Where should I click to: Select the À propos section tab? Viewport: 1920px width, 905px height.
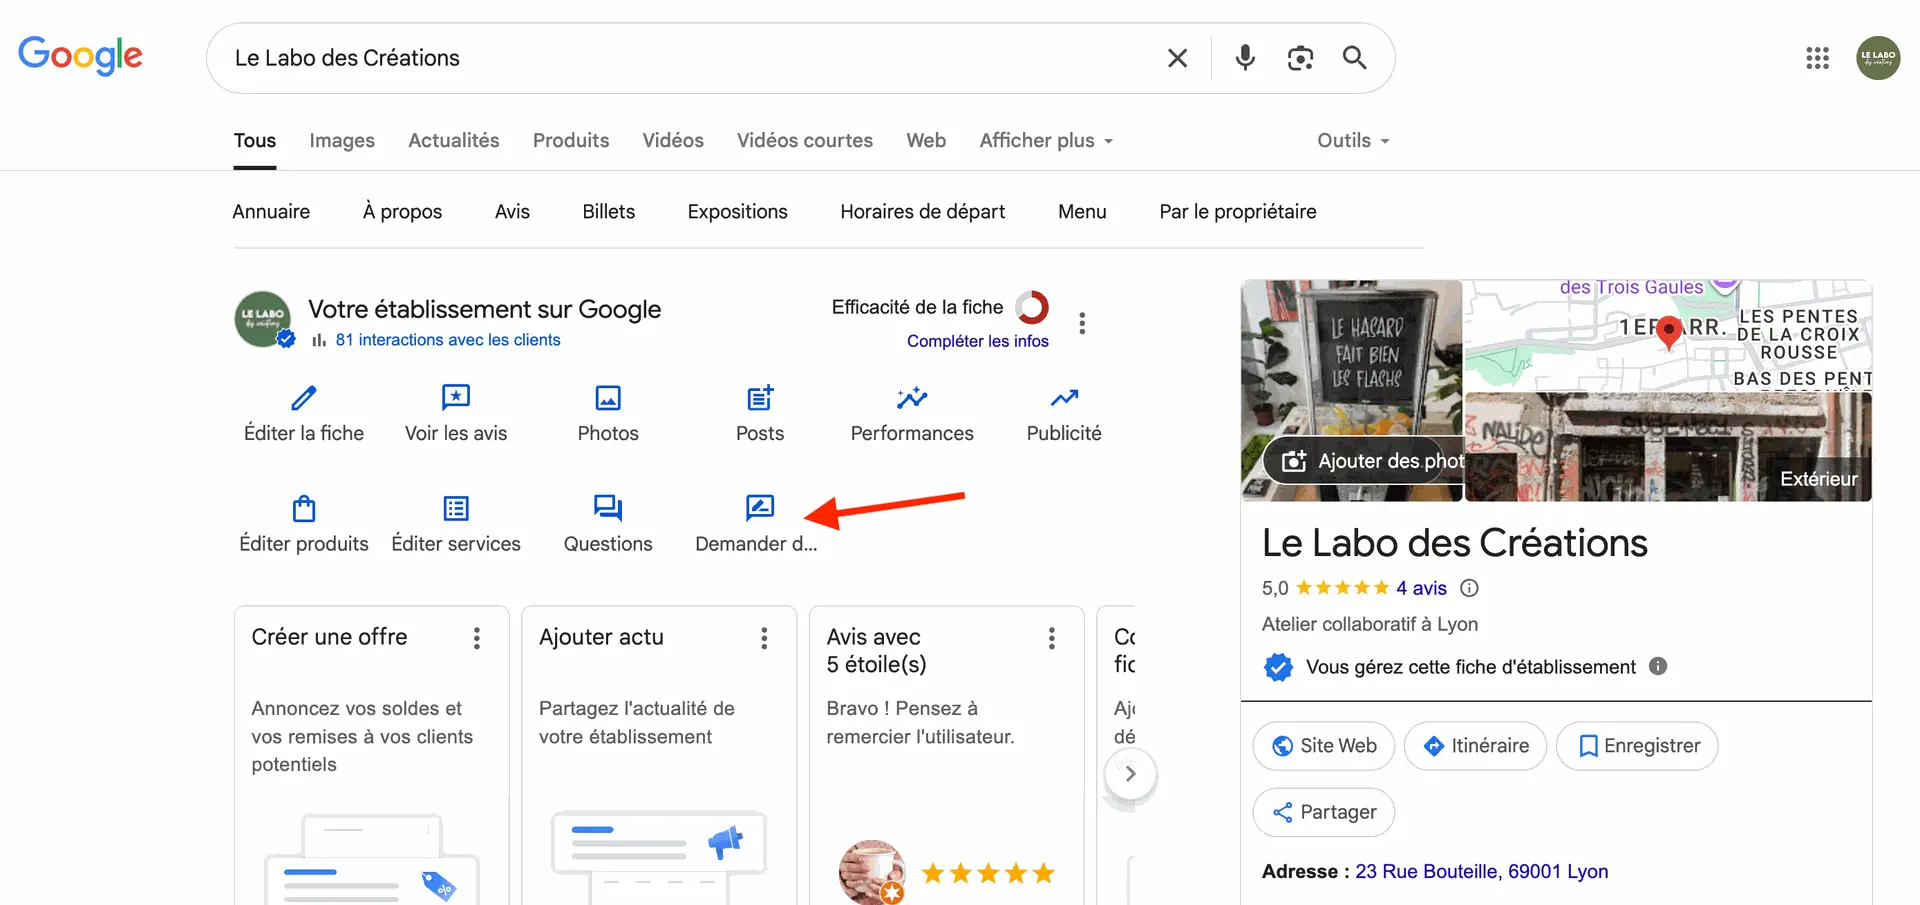pyautogui.click(x=402, y=211)
